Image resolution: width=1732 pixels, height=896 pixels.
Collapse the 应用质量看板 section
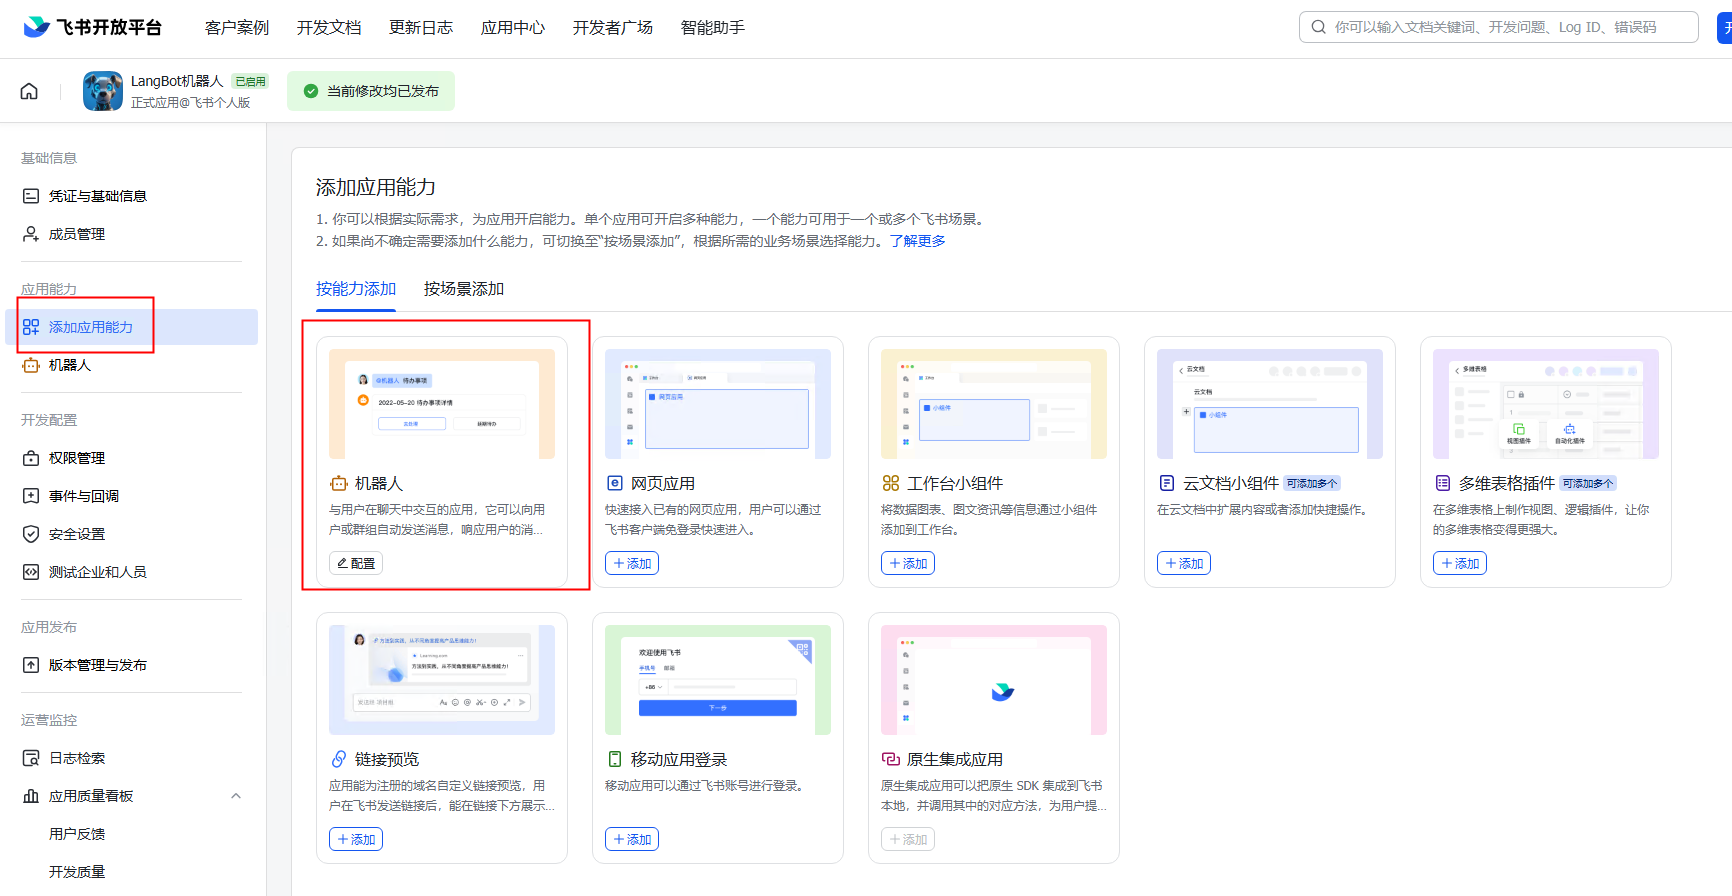pyautogui.click(x=236, y=796)
